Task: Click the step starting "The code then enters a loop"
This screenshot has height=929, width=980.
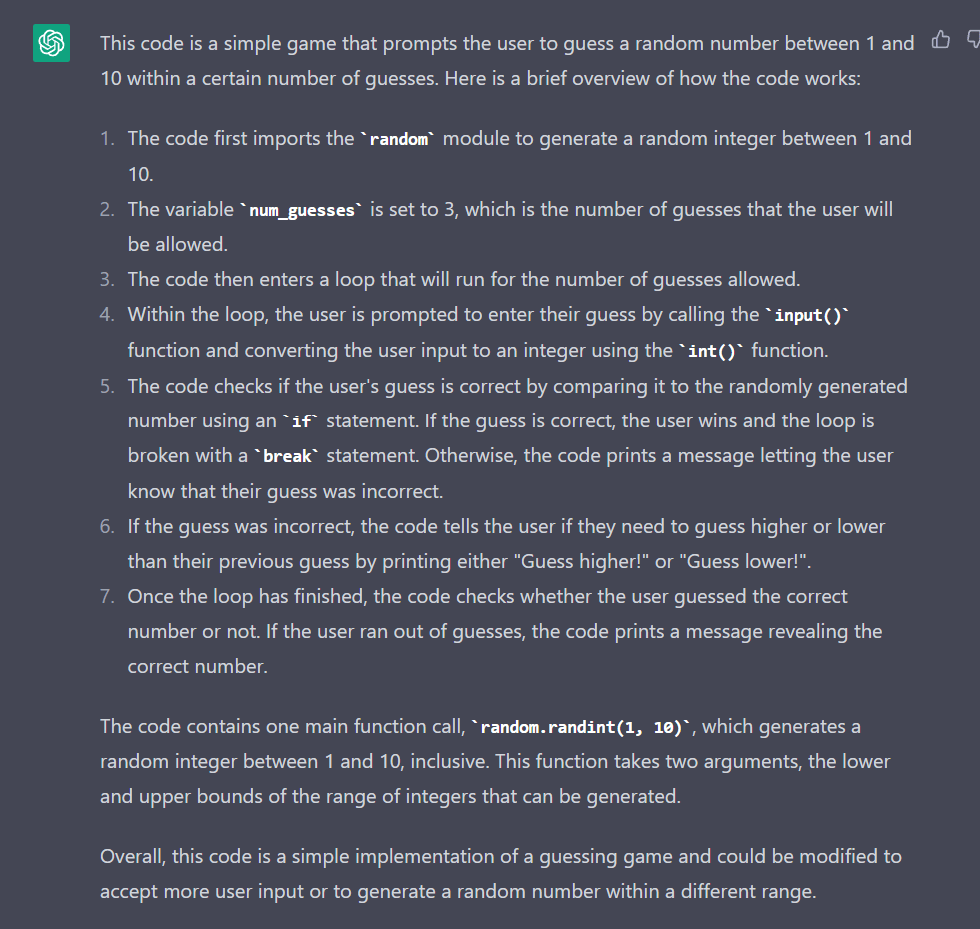Action: (x=464, y=280)
